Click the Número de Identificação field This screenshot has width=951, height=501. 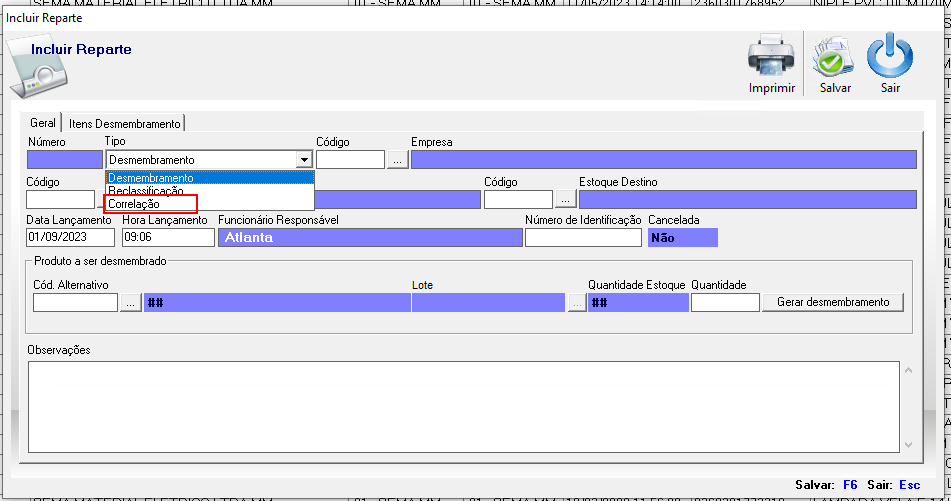pos(583,237)
